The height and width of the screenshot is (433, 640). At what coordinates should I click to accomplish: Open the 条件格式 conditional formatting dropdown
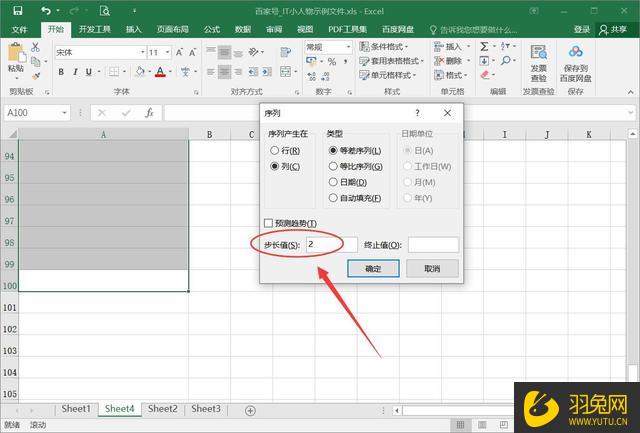click(x=383, y=47)
